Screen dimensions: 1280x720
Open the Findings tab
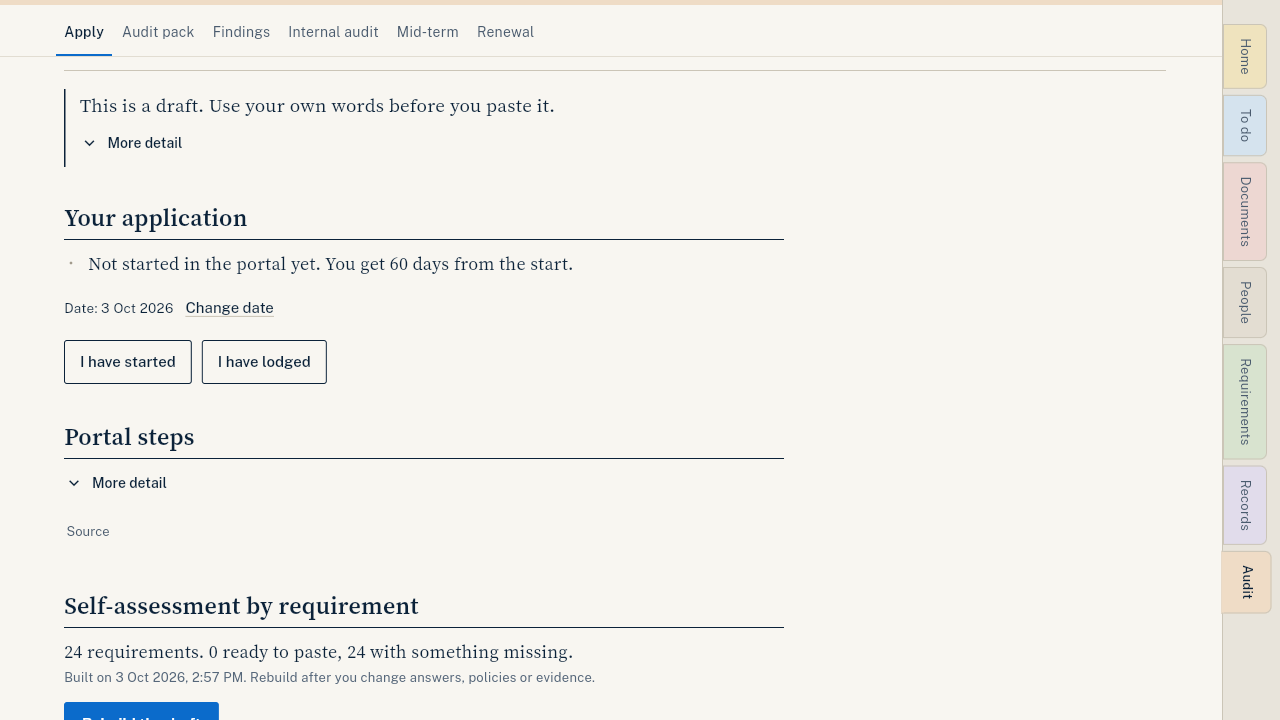pyautogui.click(x=241, y=32)
